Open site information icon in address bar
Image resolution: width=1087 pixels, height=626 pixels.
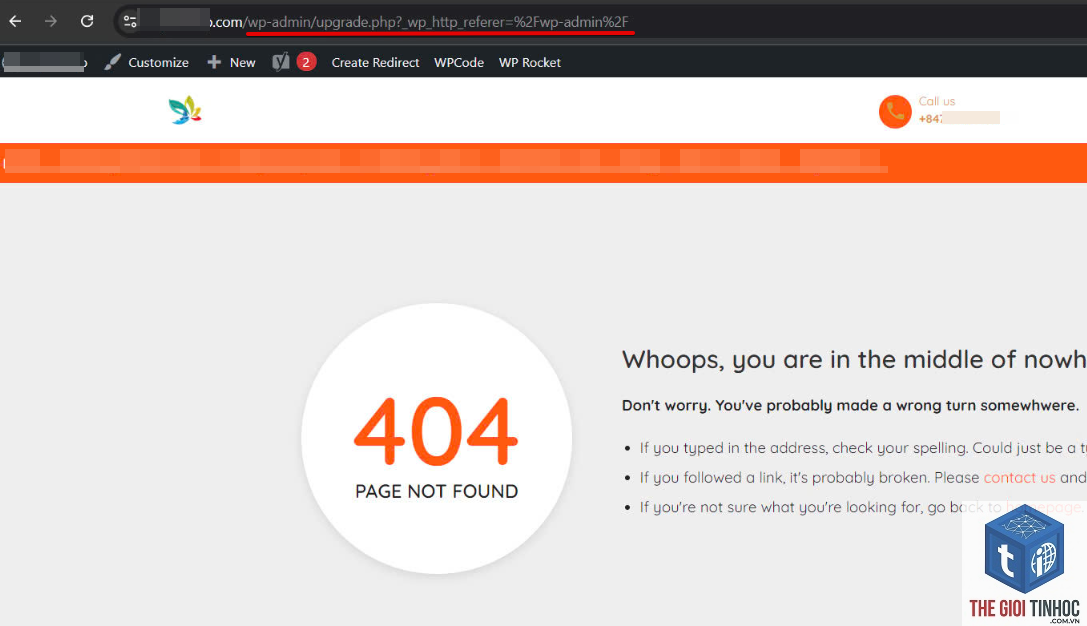click(130, 21)
